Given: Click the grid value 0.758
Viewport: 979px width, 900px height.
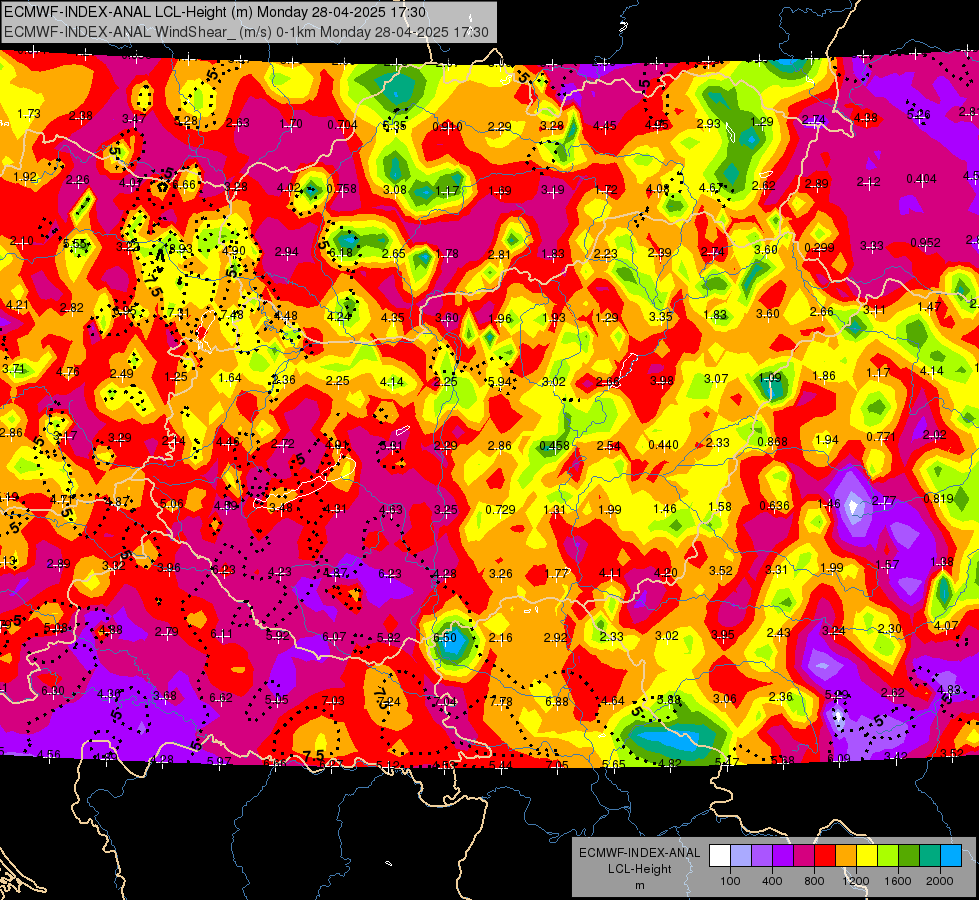Looking at the screenshot, I should point(342,189).
